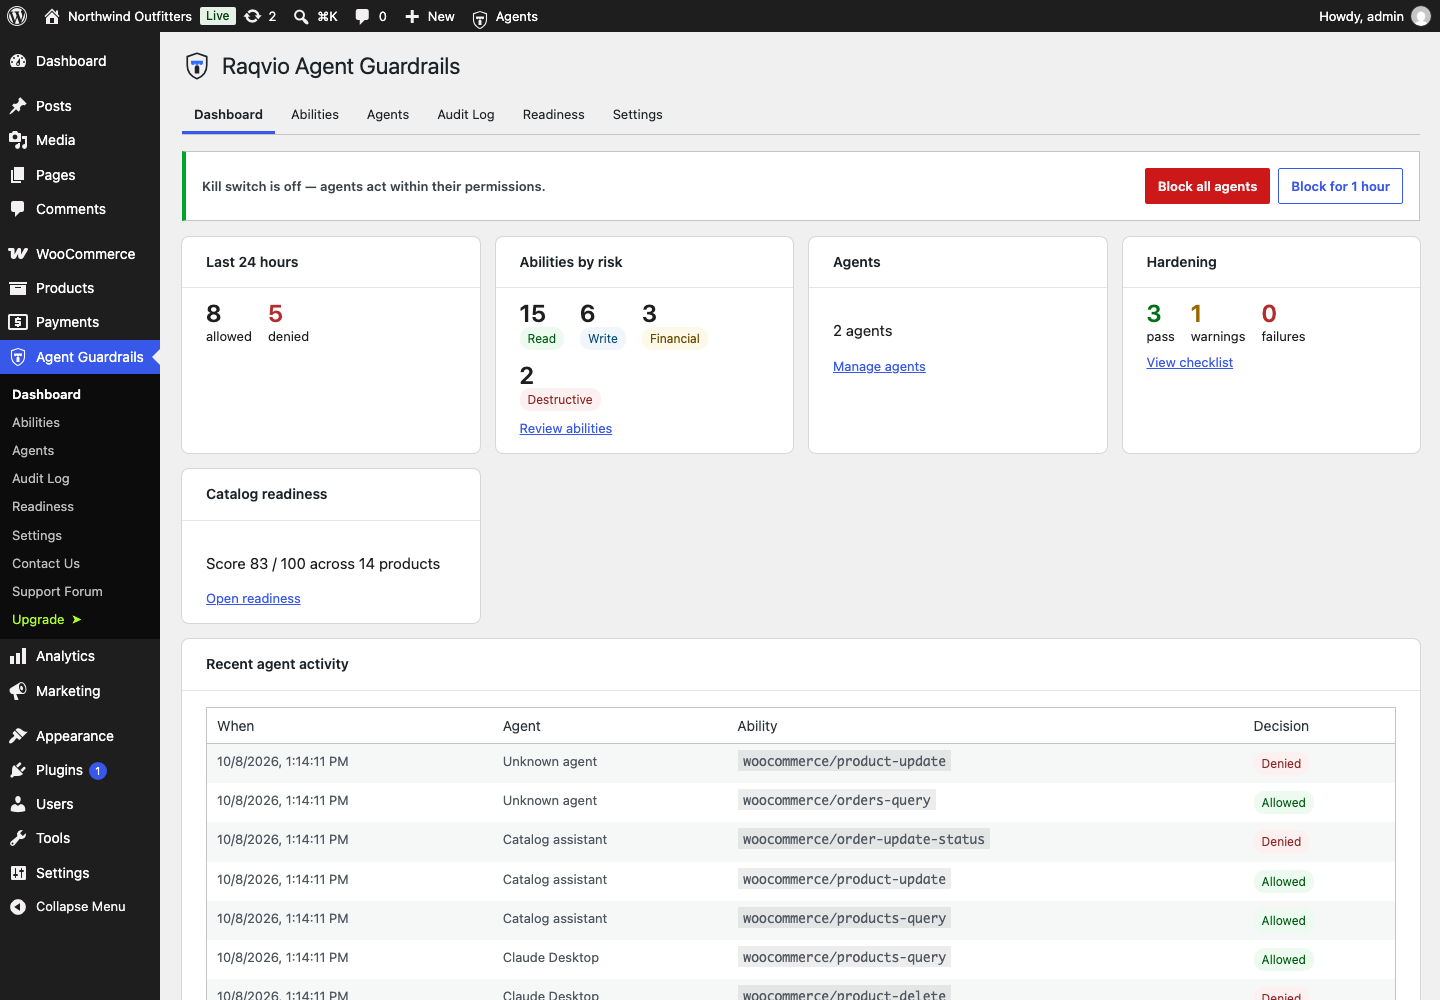Switch to the Readiness tab
This screenshot has width=1440, height=1000.
[x=553, y=115]
